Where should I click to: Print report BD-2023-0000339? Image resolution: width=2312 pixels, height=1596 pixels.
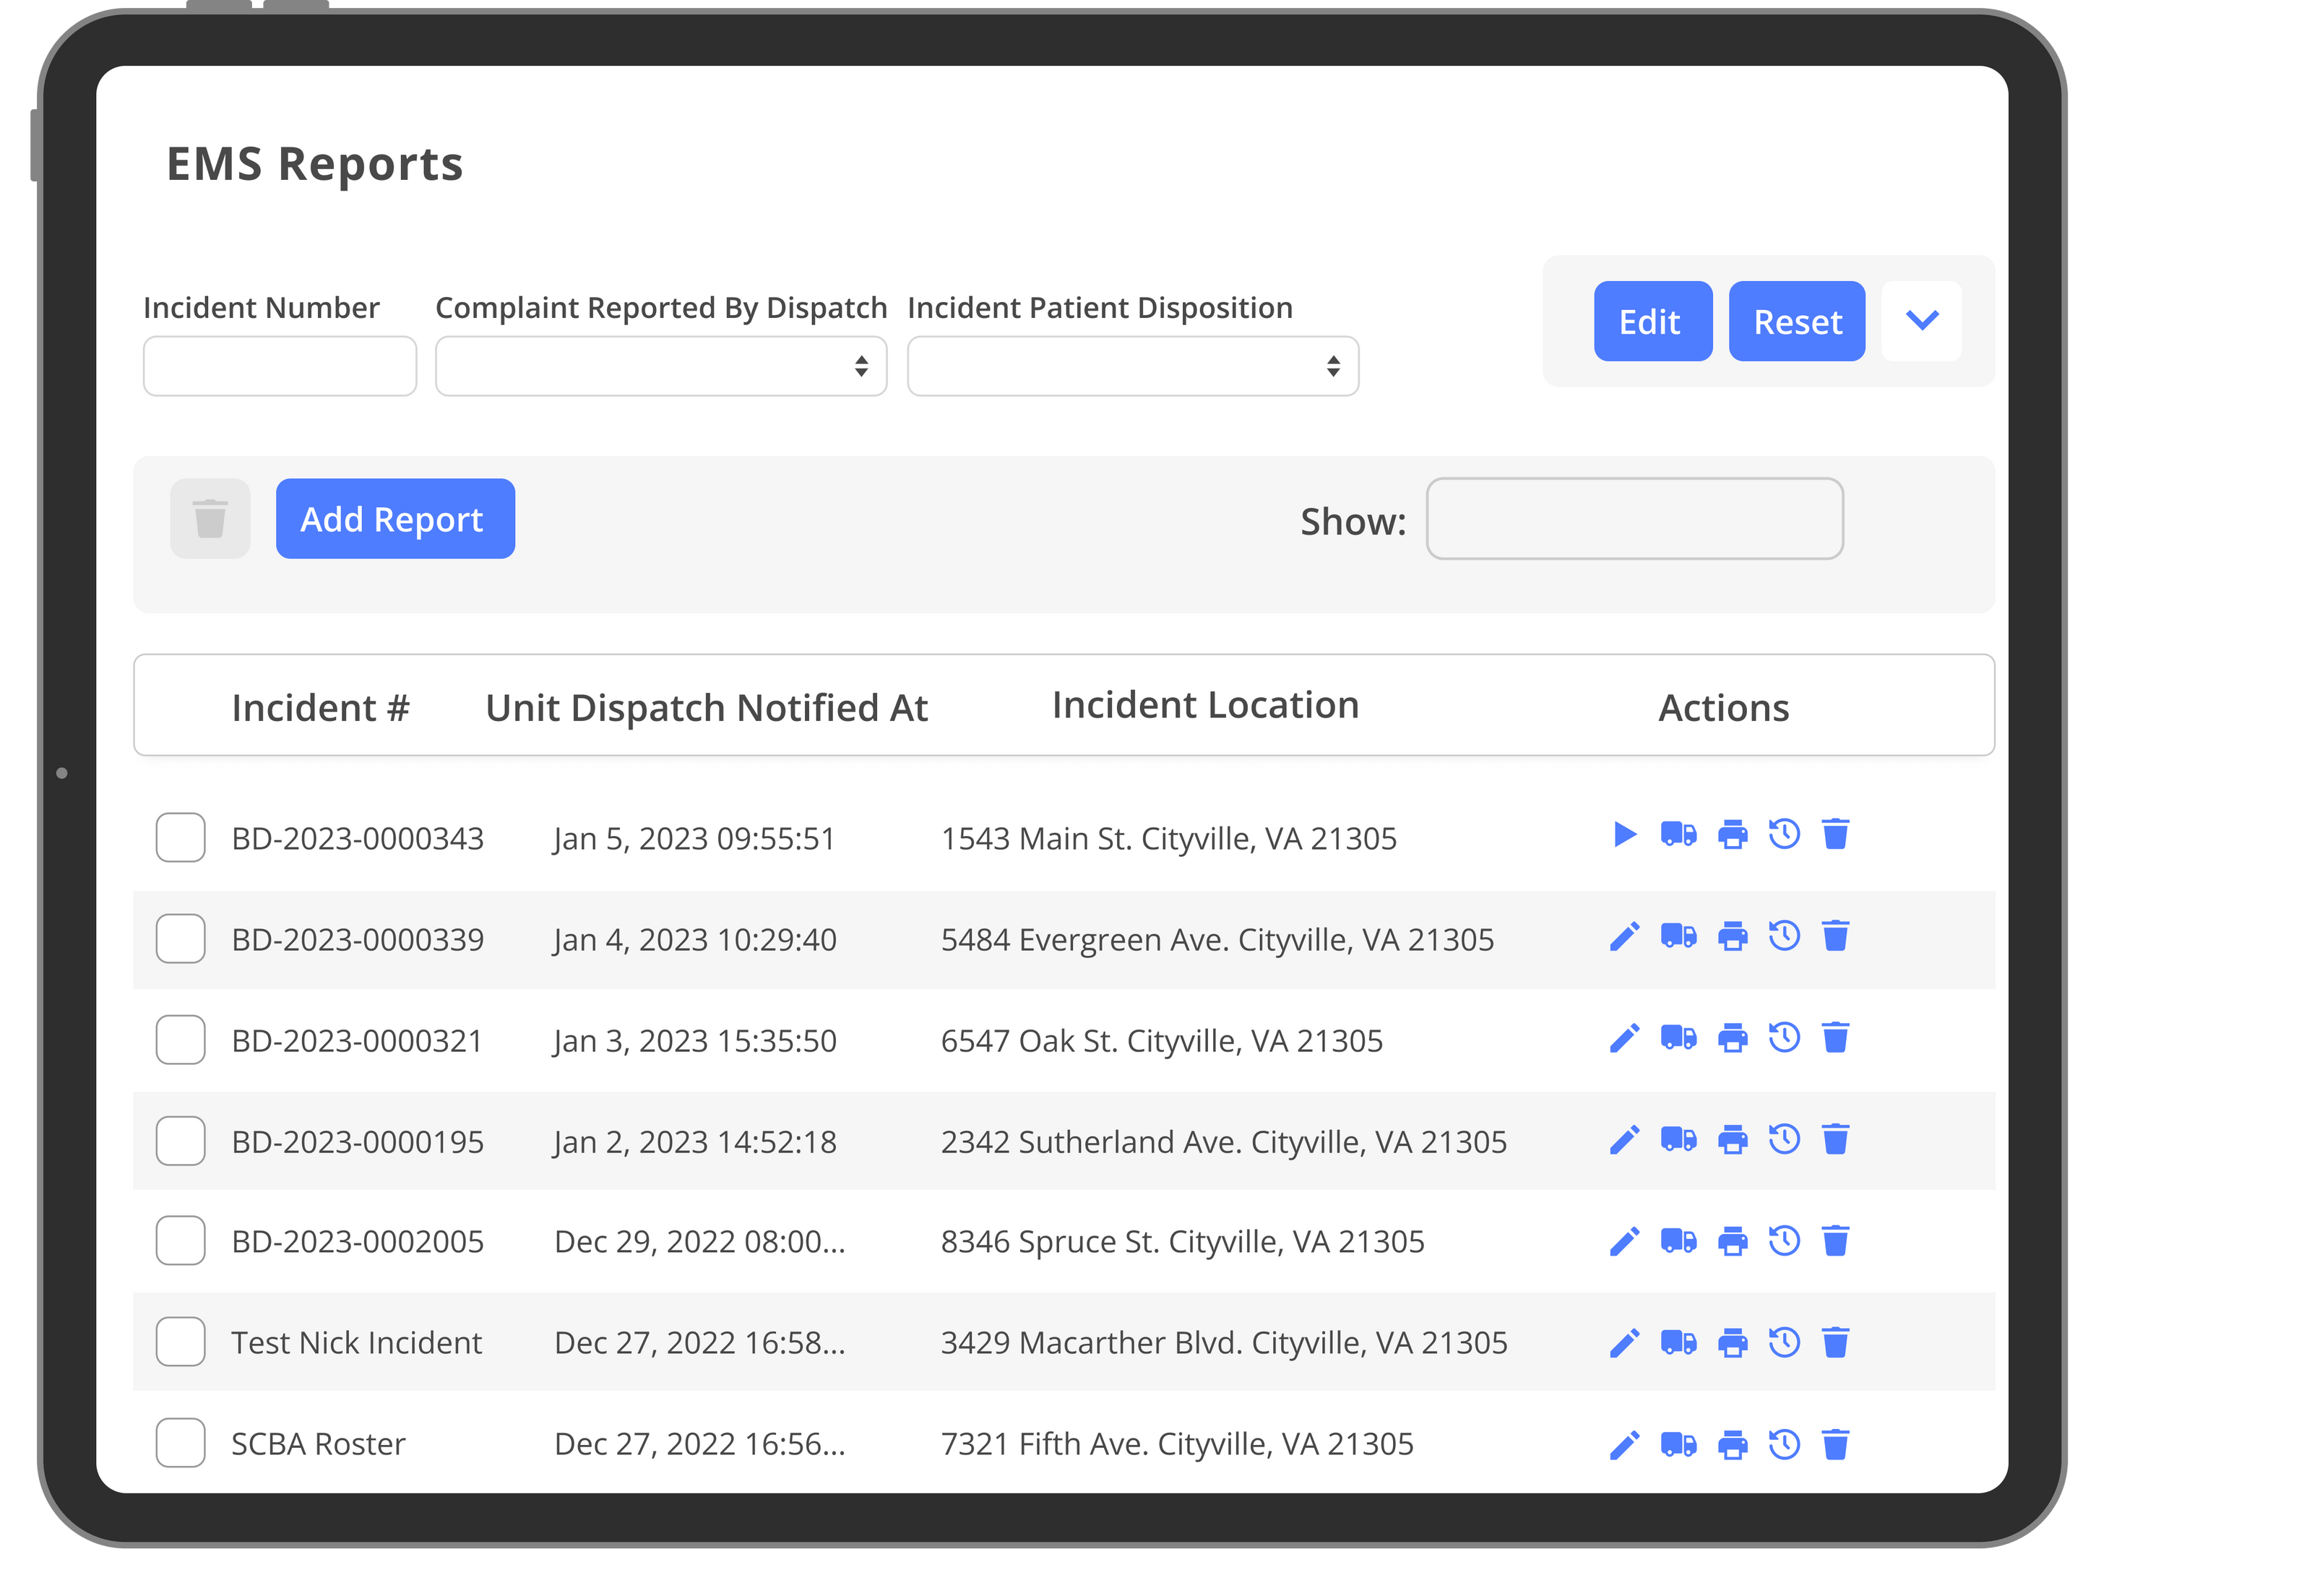pyautogui.click(x=1733, y=937)
